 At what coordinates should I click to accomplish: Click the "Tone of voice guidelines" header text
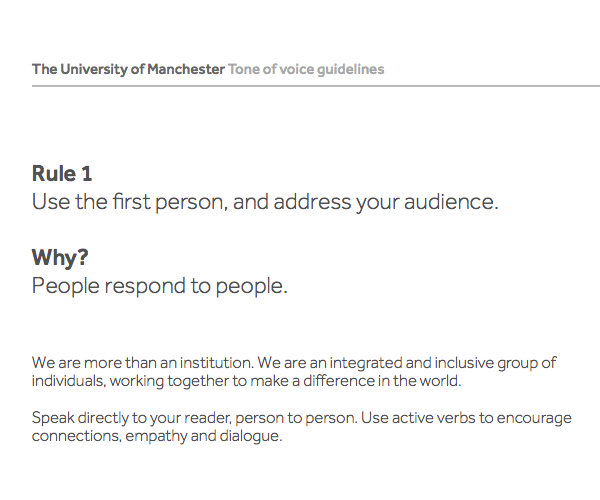(306, 70)
